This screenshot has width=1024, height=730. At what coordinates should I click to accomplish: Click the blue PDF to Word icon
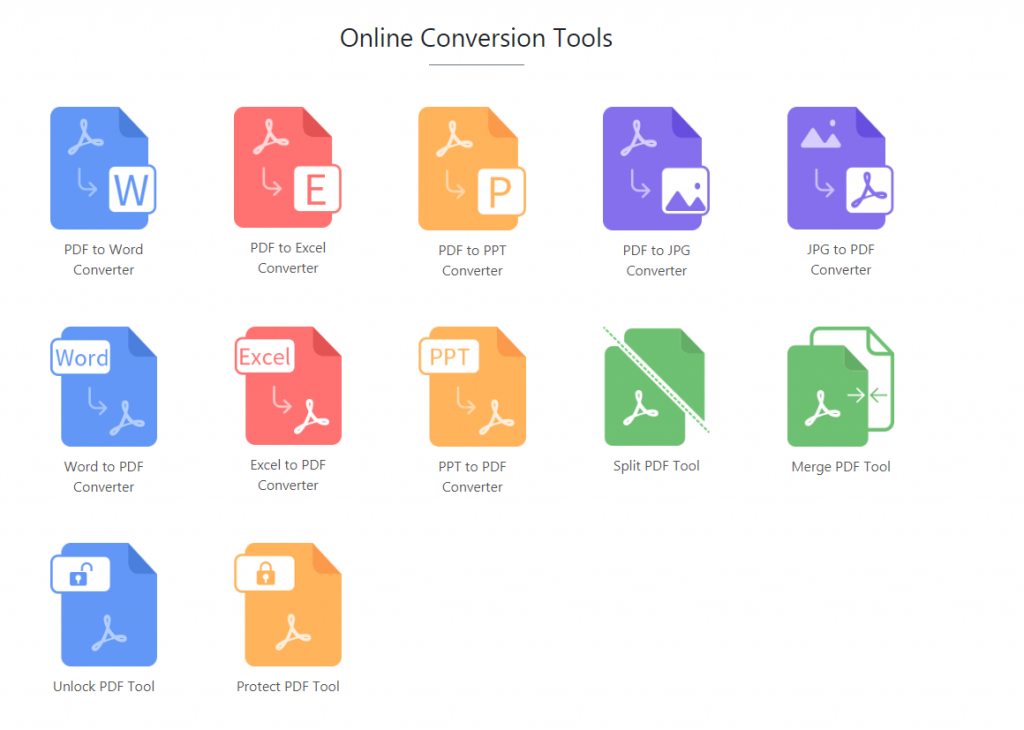pyautogui.click(x=104, y=168)
